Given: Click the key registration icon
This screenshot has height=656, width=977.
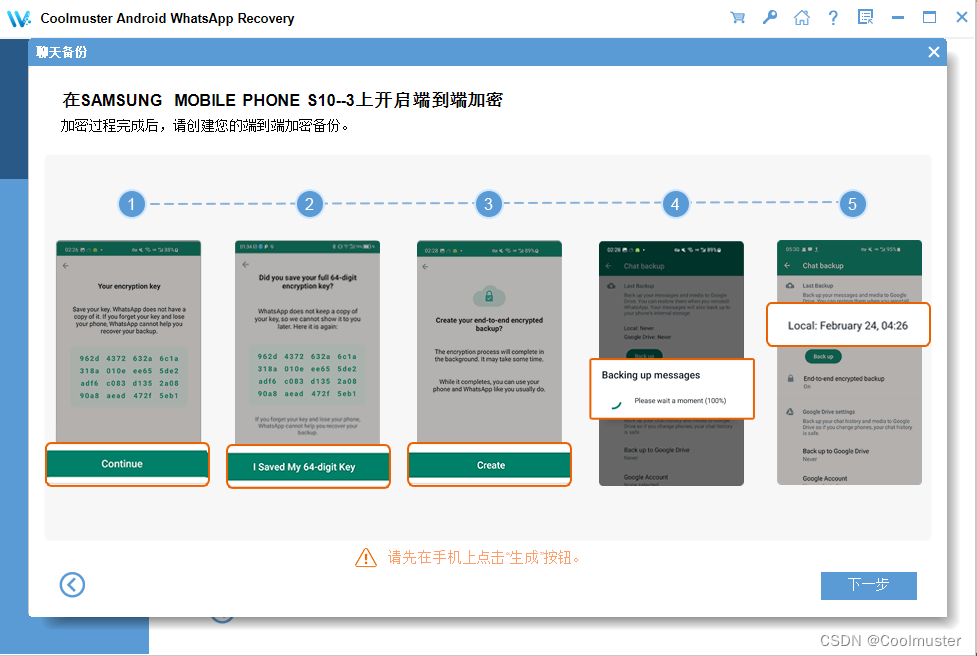Looking at the screenshot, I should (770, 17).
